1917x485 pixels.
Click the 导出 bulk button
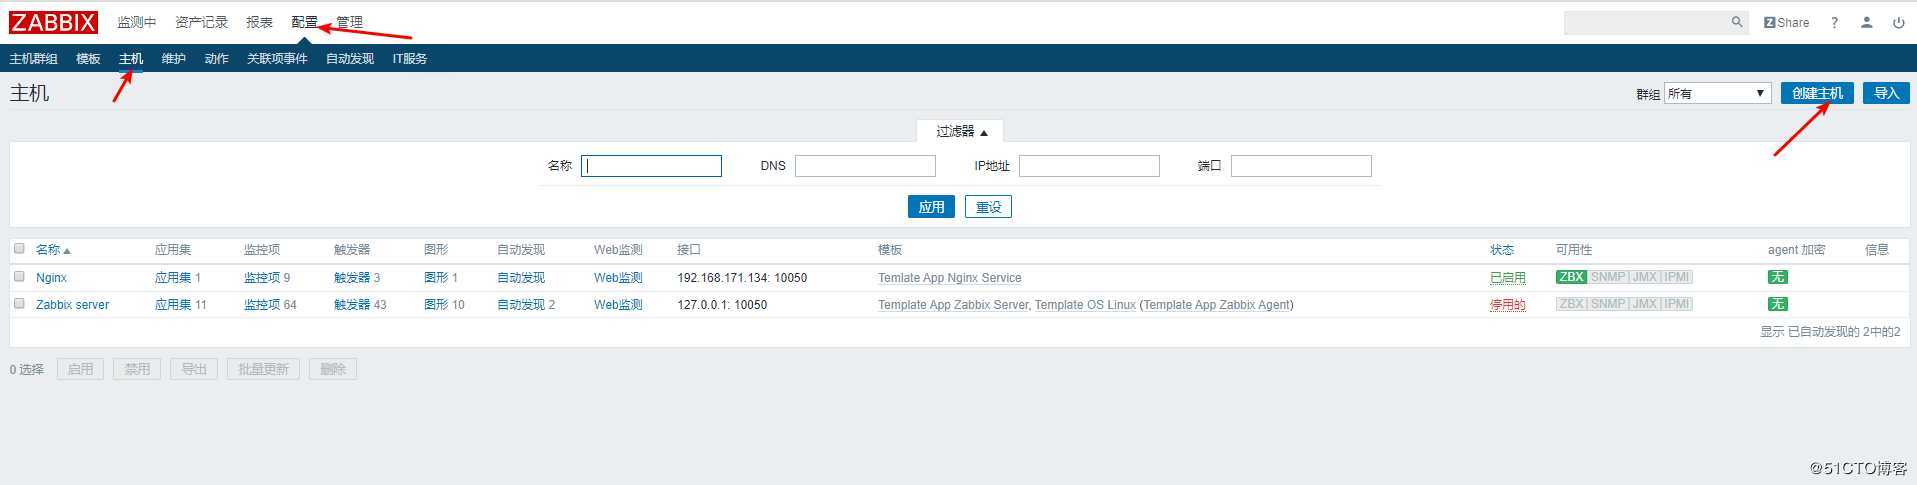click(194, 369)
